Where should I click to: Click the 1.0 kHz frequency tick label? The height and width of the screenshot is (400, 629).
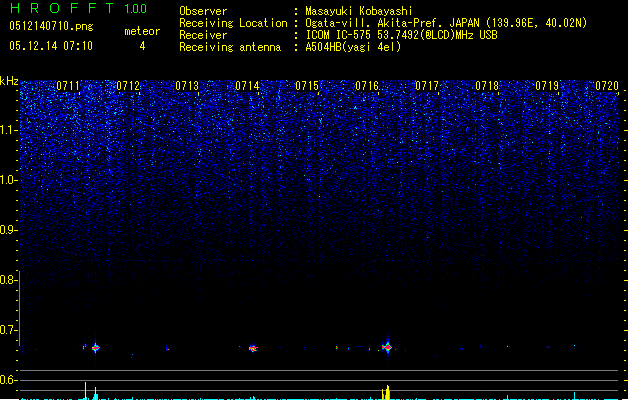[x=9, y=180]
